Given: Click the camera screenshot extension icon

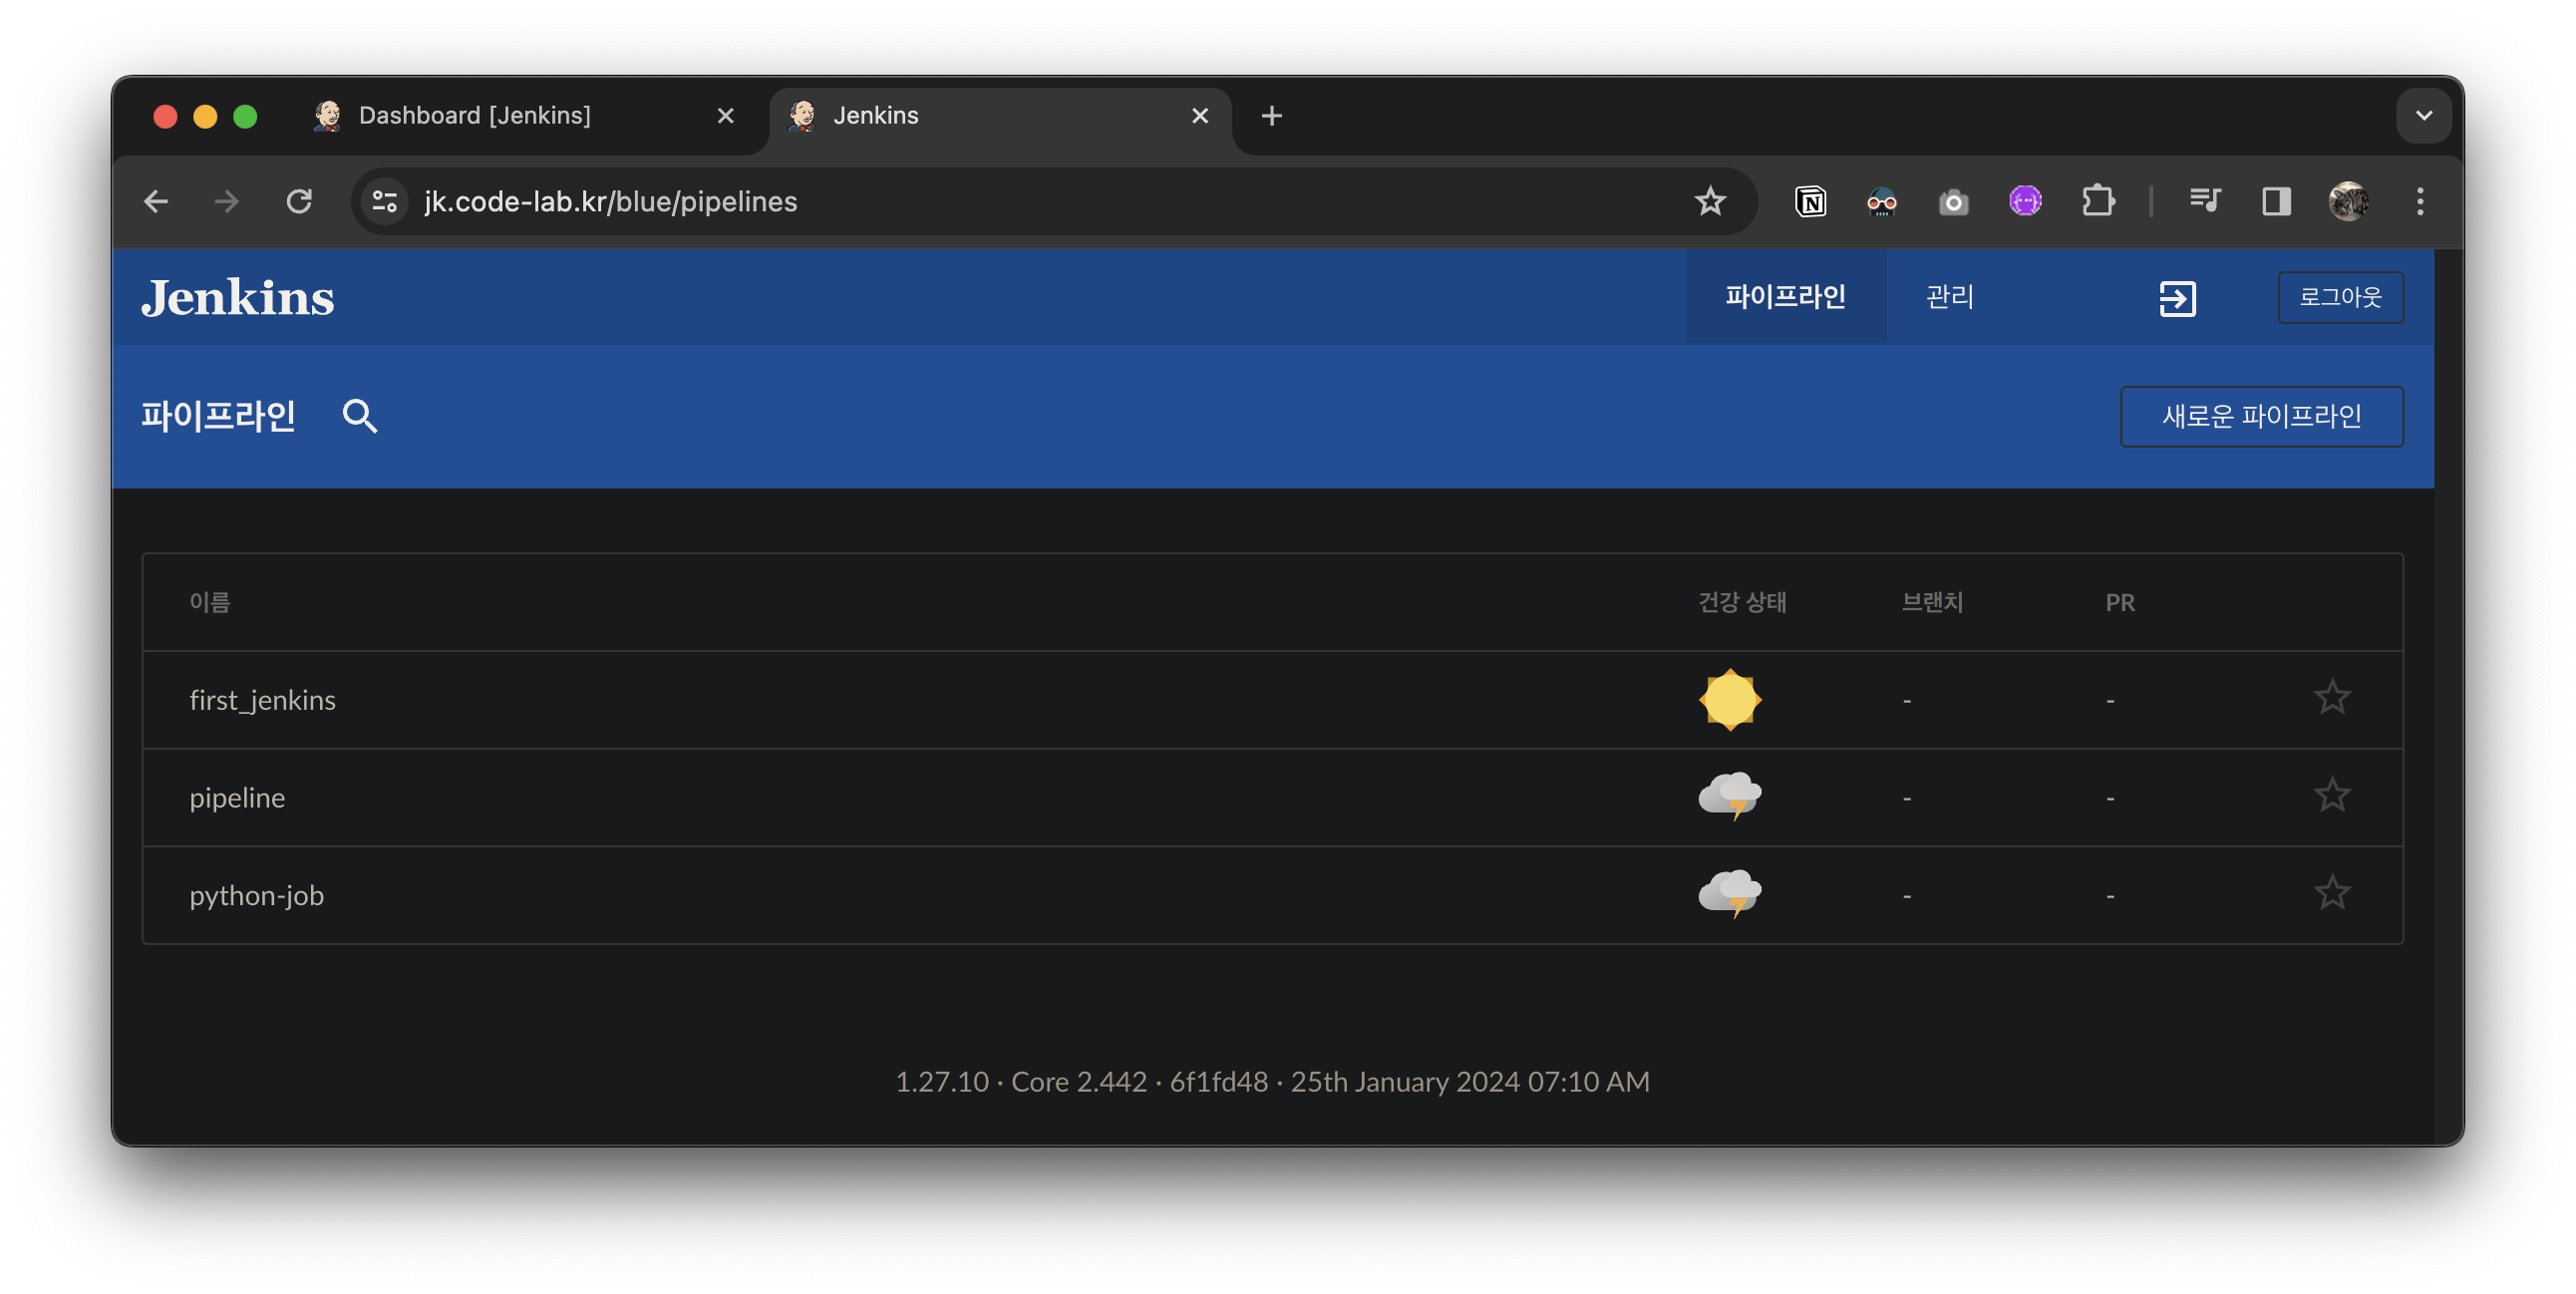Looking at the screenshot, I should [1953, 203].
